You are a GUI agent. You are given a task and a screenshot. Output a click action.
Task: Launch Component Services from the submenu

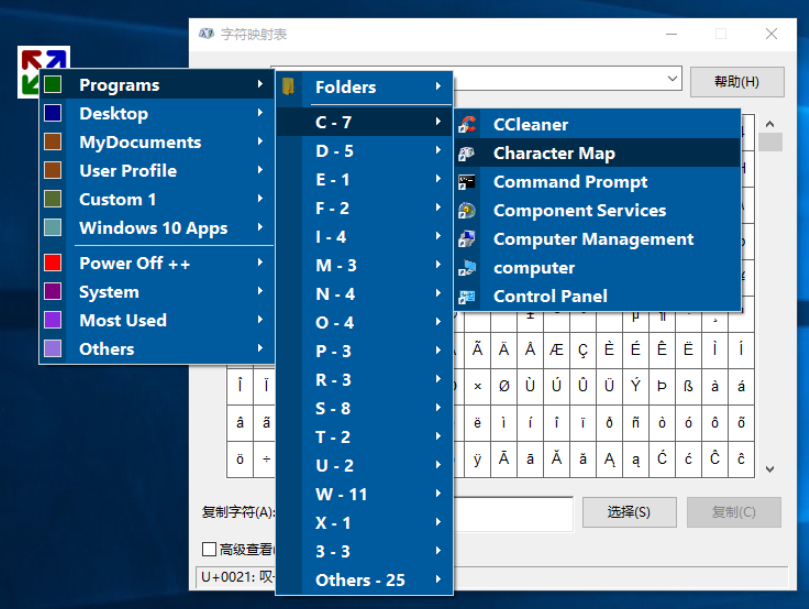coord(597,211)
